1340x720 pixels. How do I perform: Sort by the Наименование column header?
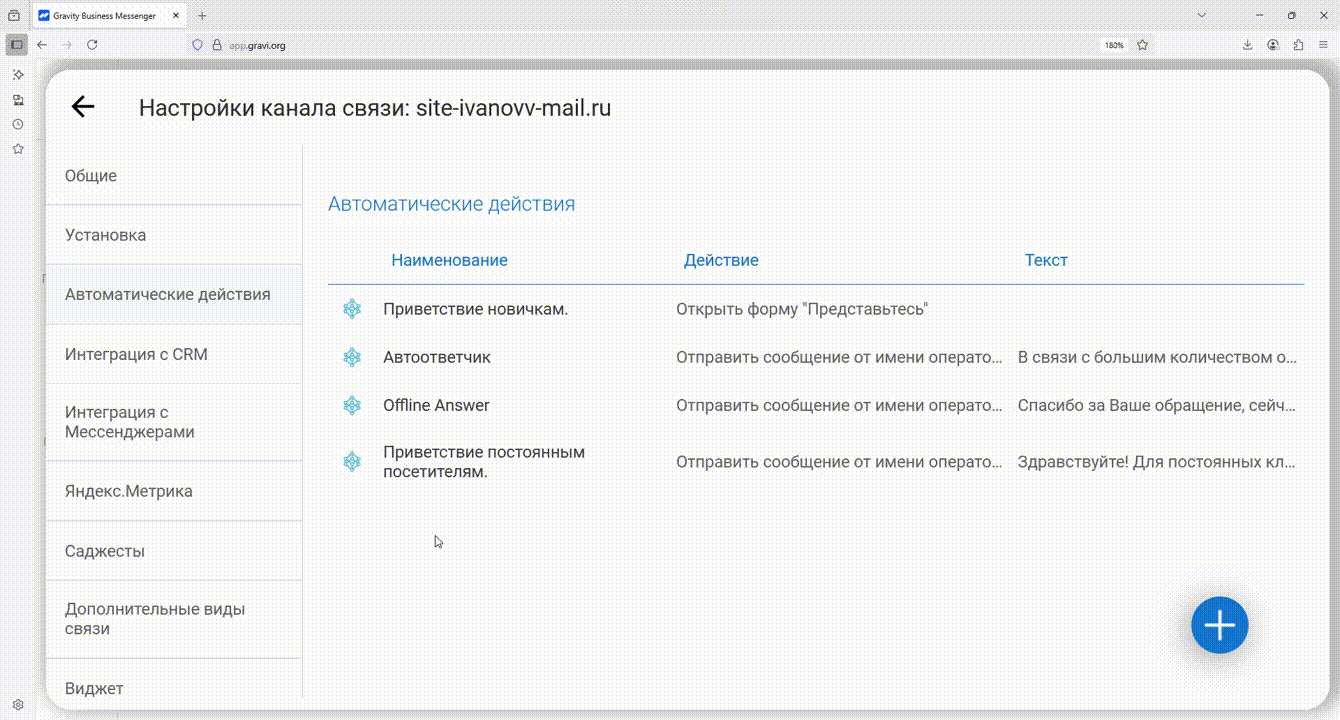click(x=449, y=260)
